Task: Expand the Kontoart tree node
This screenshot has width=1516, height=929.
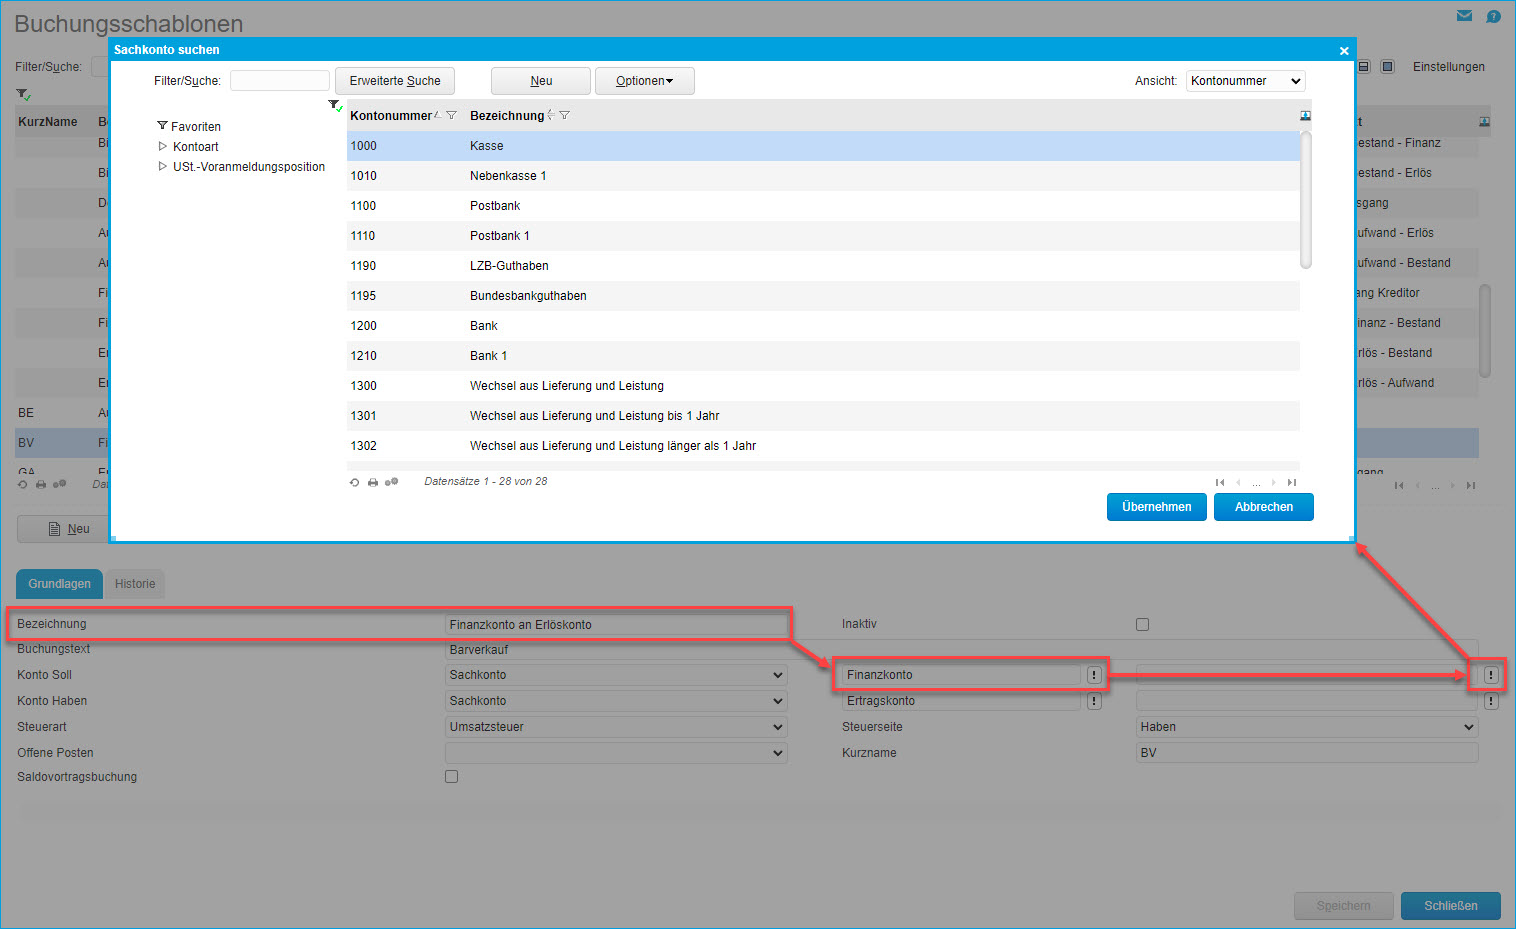Action: click(163, 147)
